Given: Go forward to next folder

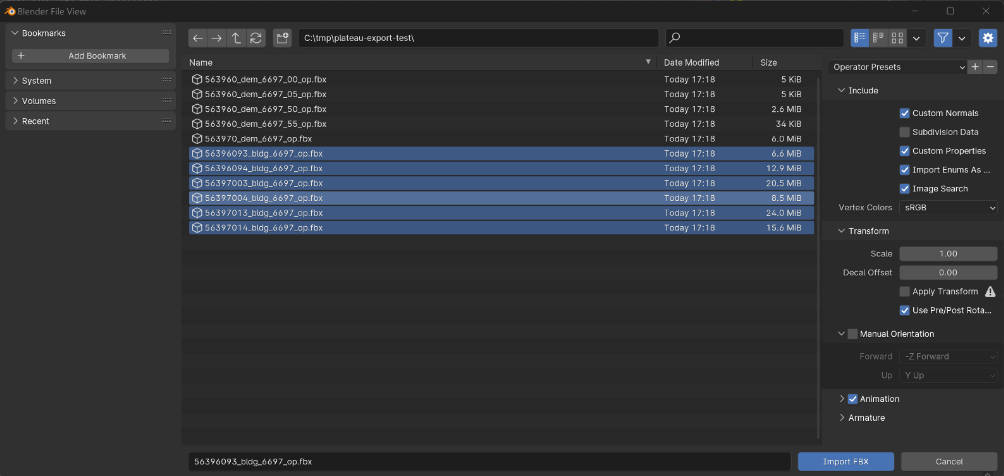Looking at the screenshot, I should pyautogui.click(x=217, y=38).
